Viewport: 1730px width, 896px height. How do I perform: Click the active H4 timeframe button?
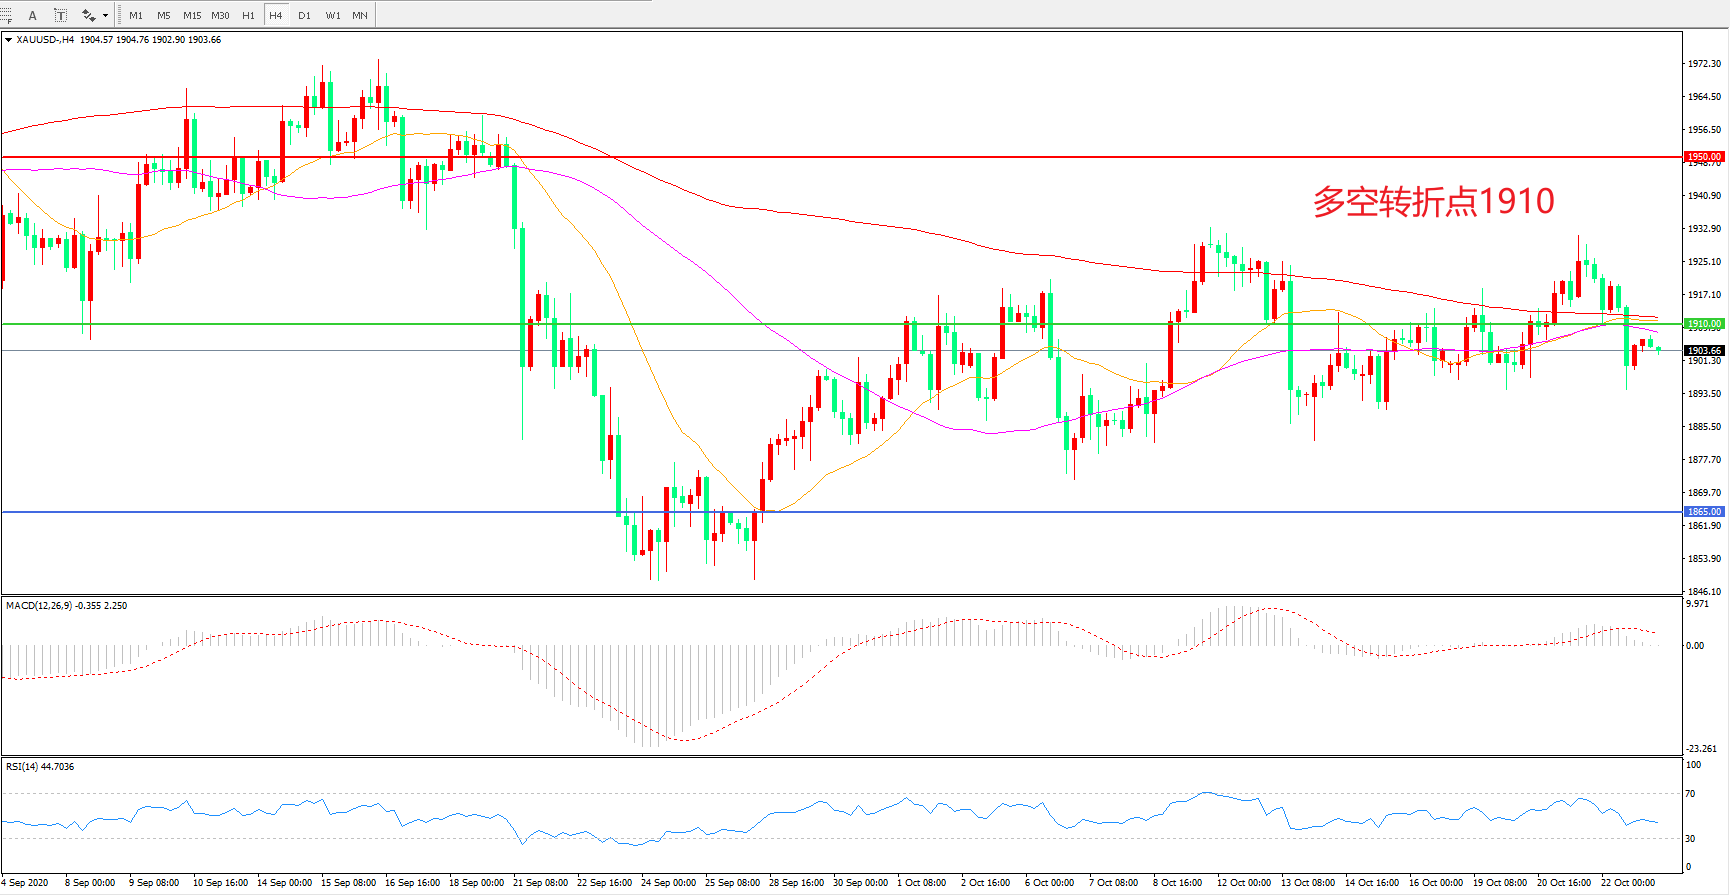tap(276, 15)
